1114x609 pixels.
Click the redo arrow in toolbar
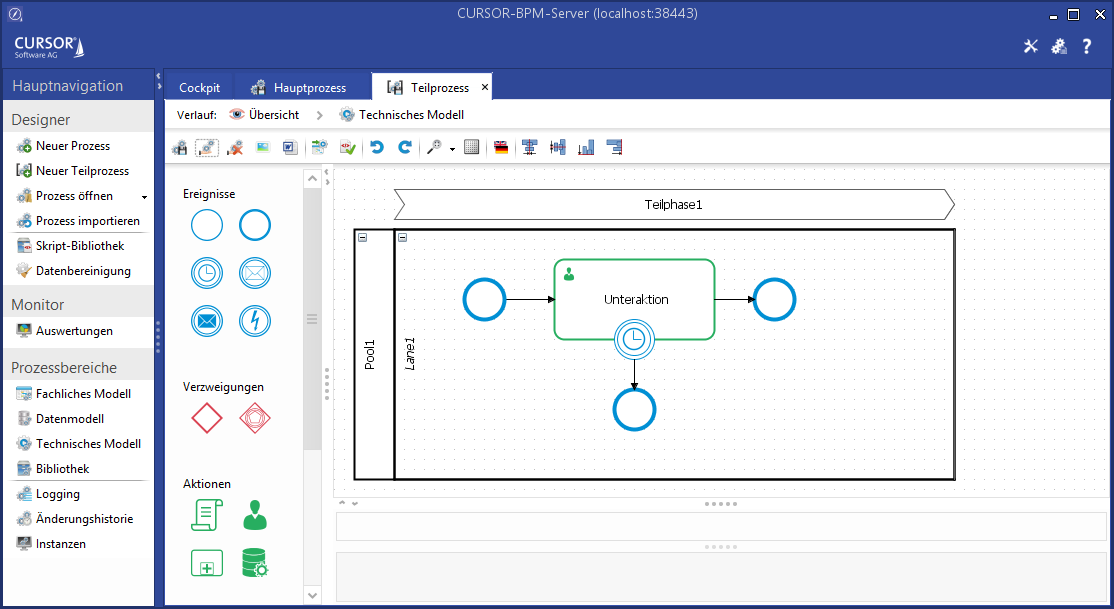(x=405, y=147)
